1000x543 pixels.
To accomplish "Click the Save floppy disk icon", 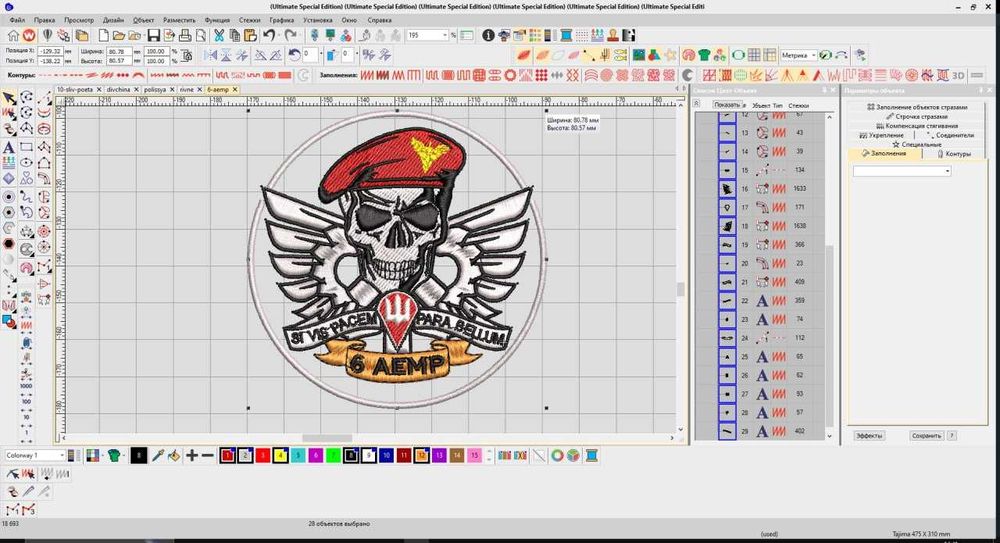I will (154, 36).
